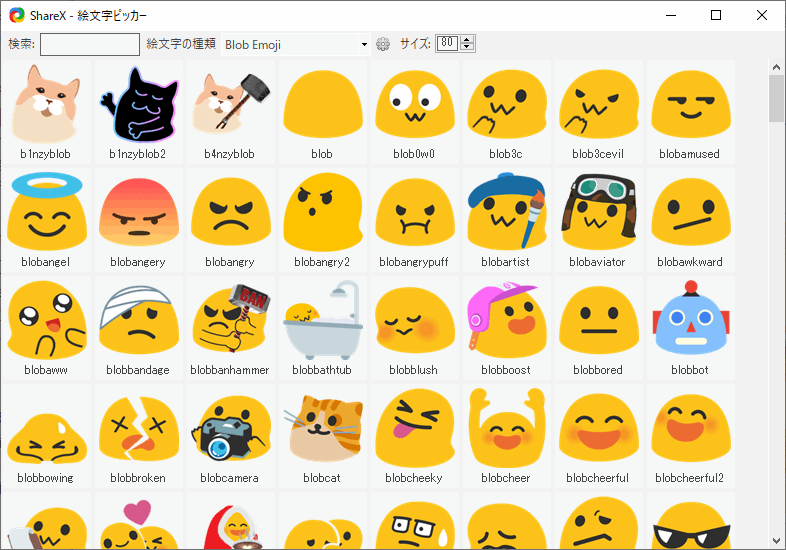Maximize the emoji picker window
Screen dimensions: 786x550
point(716,15)
